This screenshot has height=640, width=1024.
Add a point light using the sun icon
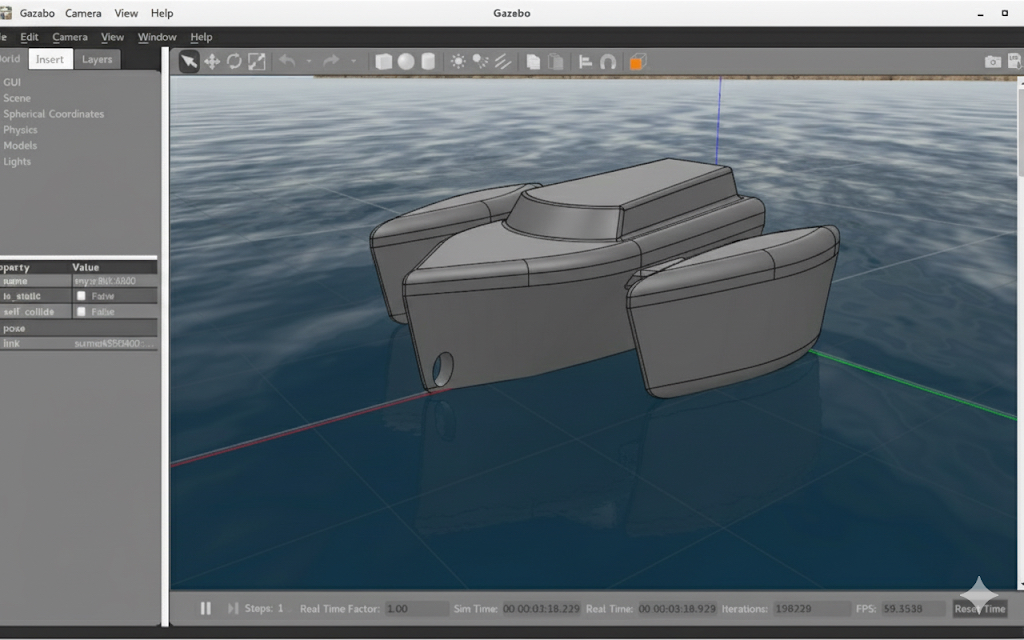click(458, 62)
